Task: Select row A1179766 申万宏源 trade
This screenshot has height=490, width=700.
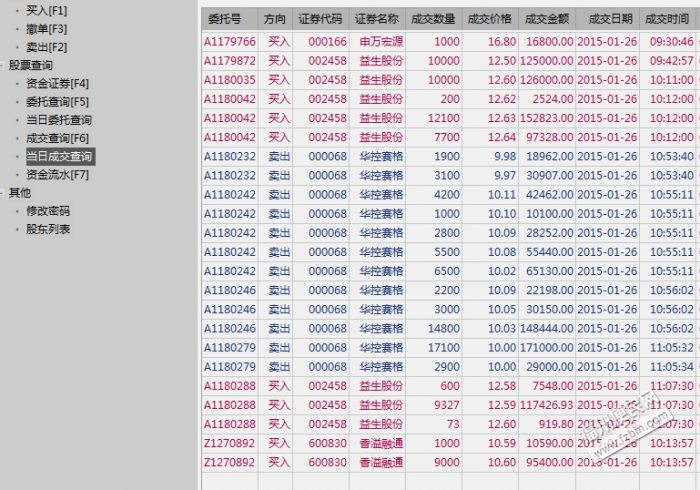Action: pyautogui.click(x=448, y=42)
